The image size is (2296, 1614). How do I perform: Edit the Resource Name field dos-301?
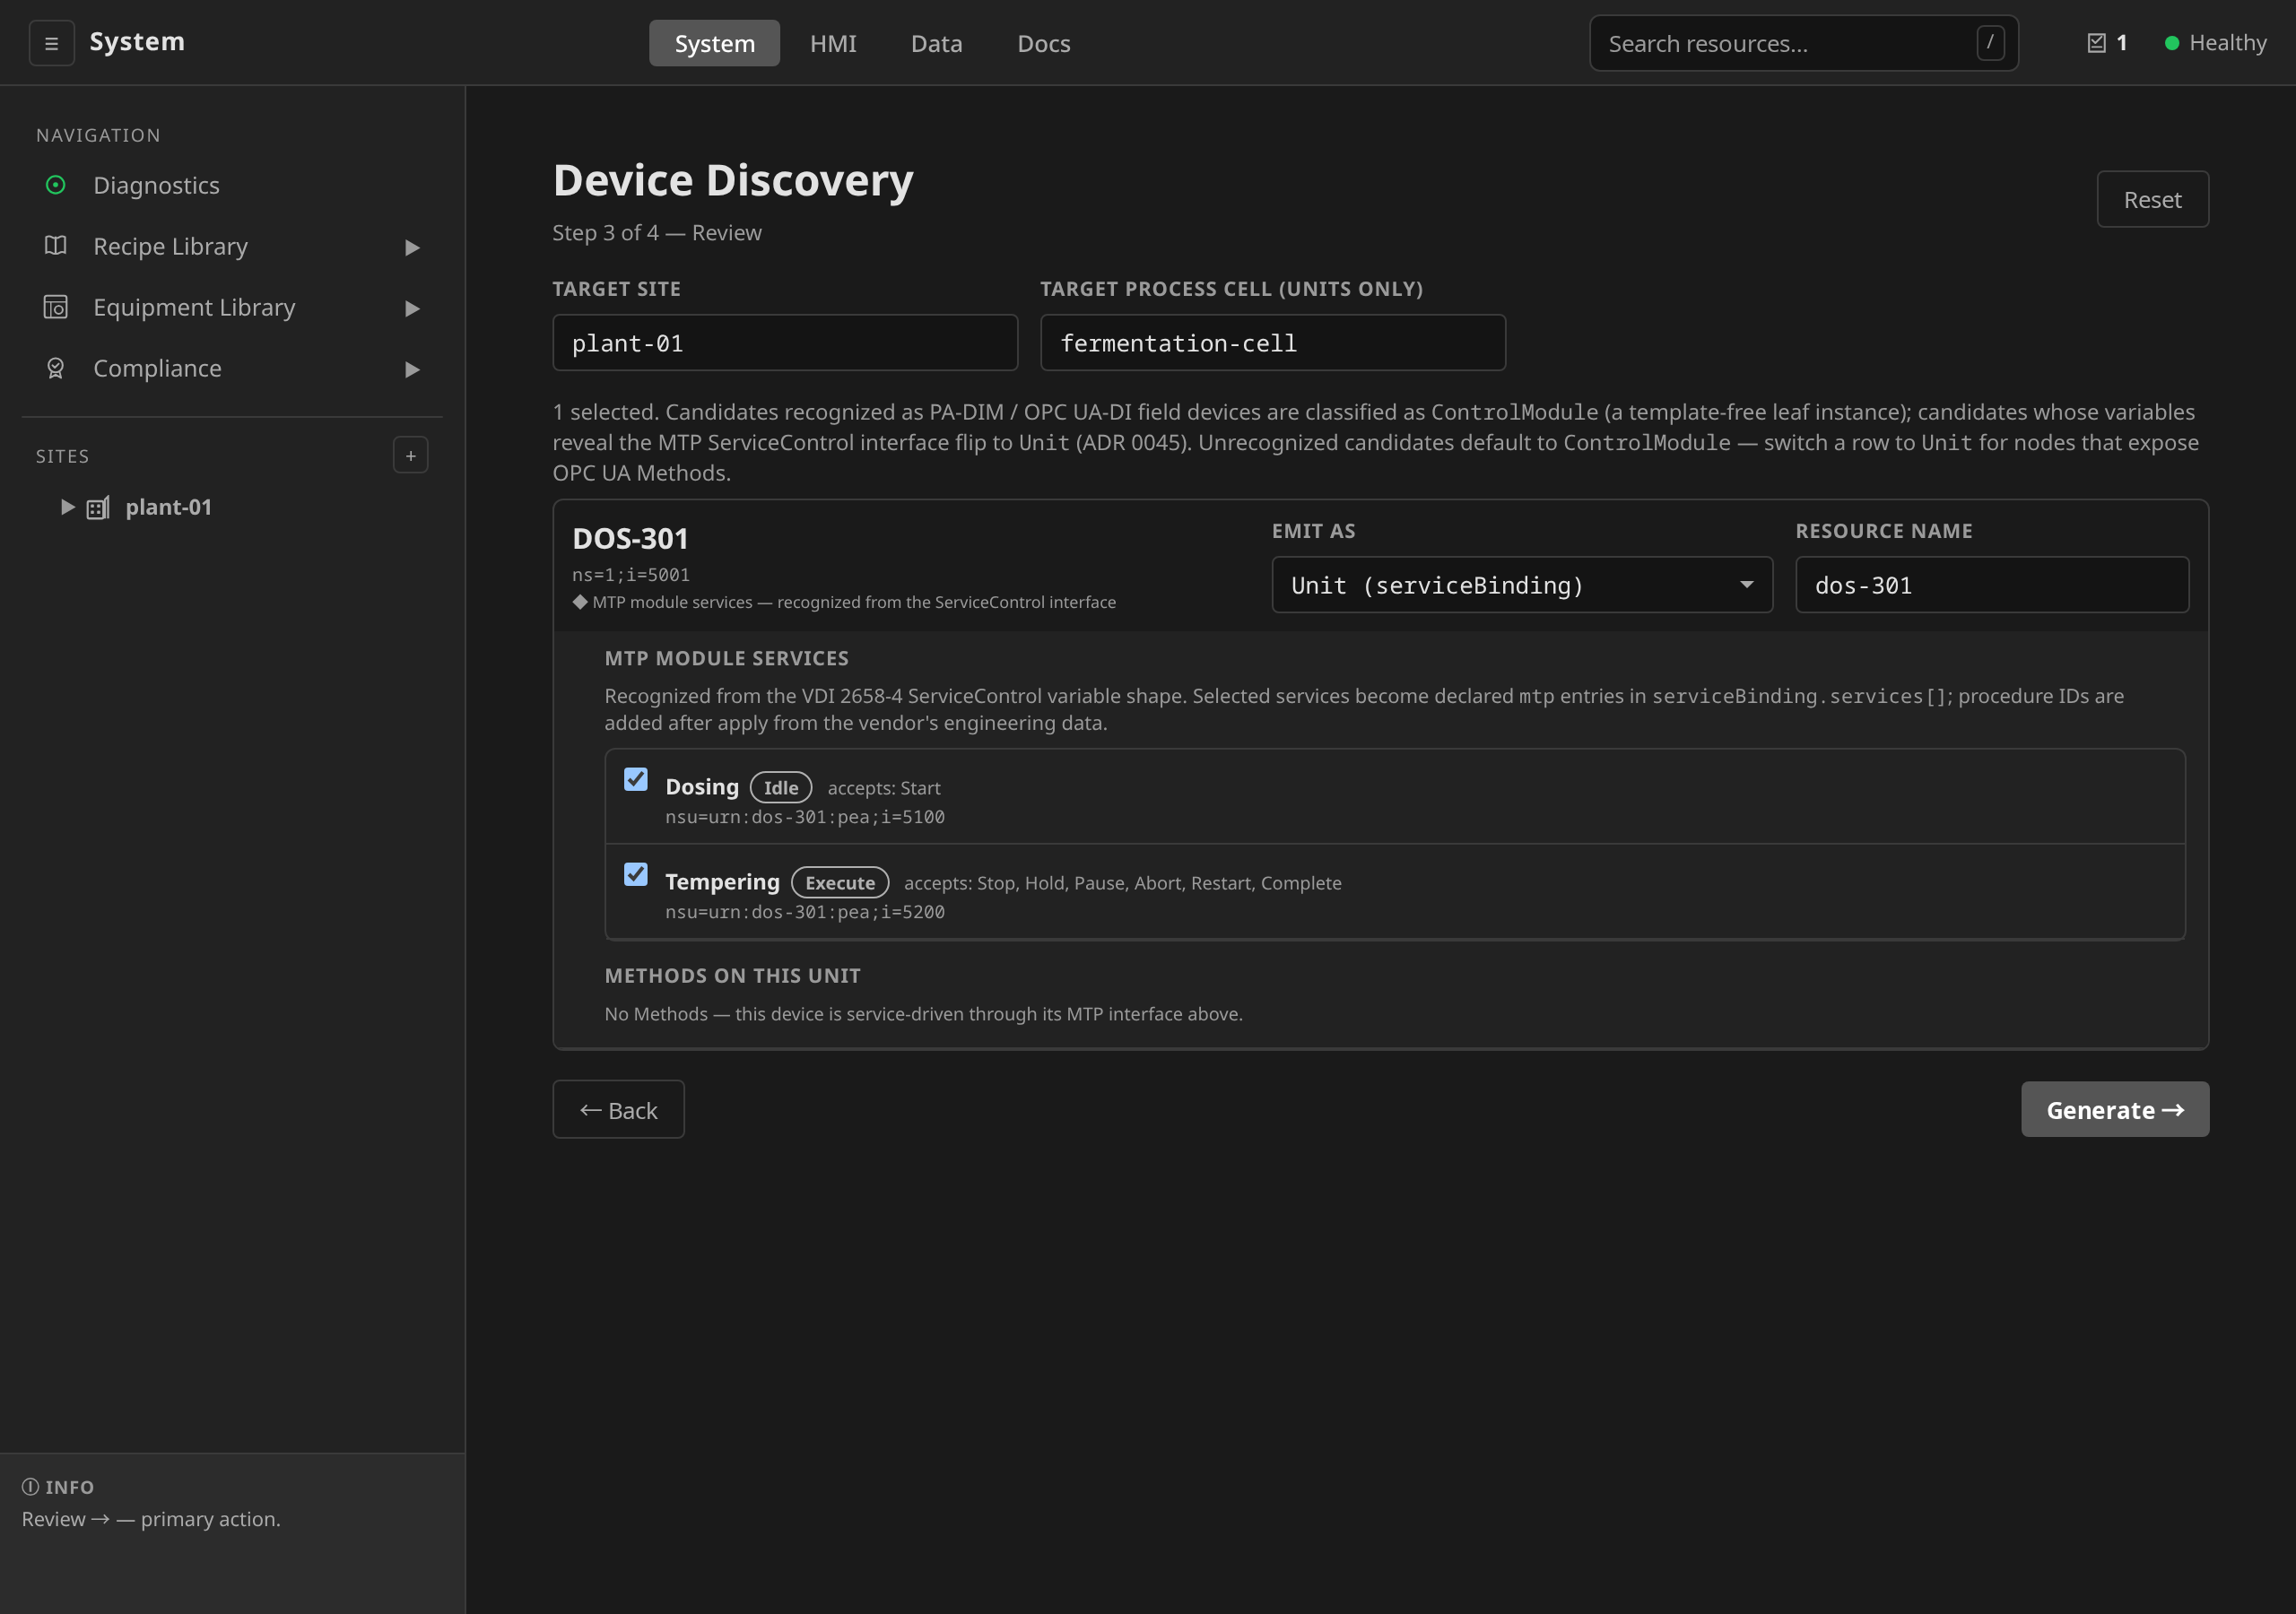pos(1991,585)
